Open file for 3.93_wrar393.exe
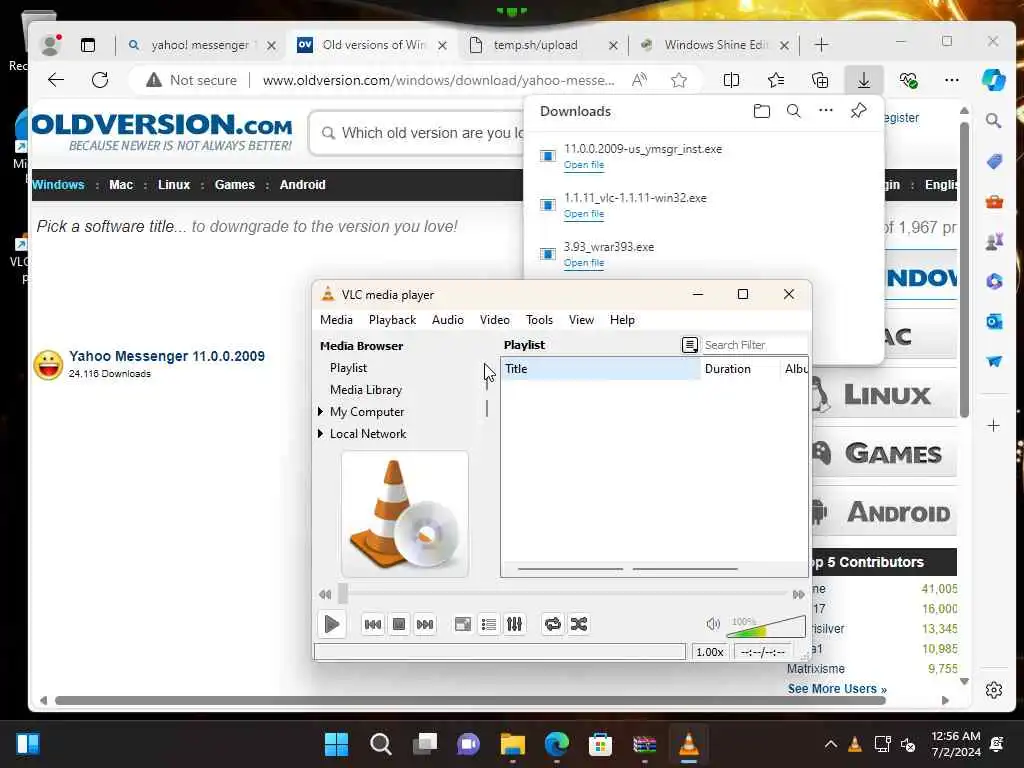Screen dimensions: 1024x768 point(584,263)
